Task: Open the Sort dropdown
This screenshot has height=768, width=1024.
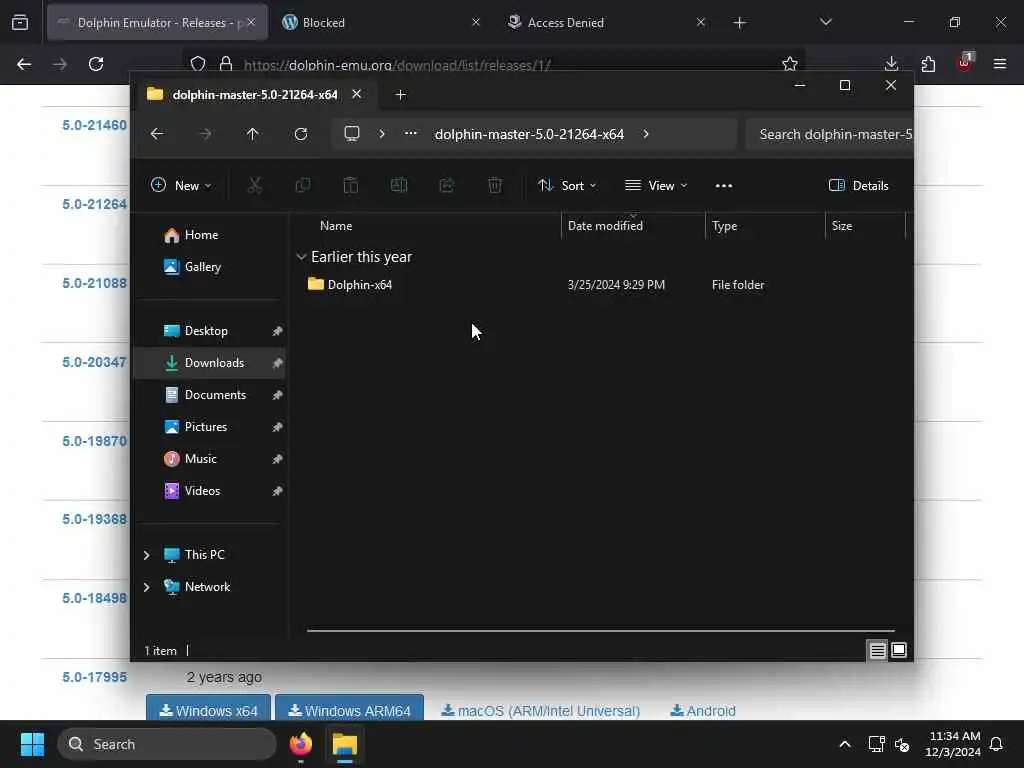Action: 567,185
